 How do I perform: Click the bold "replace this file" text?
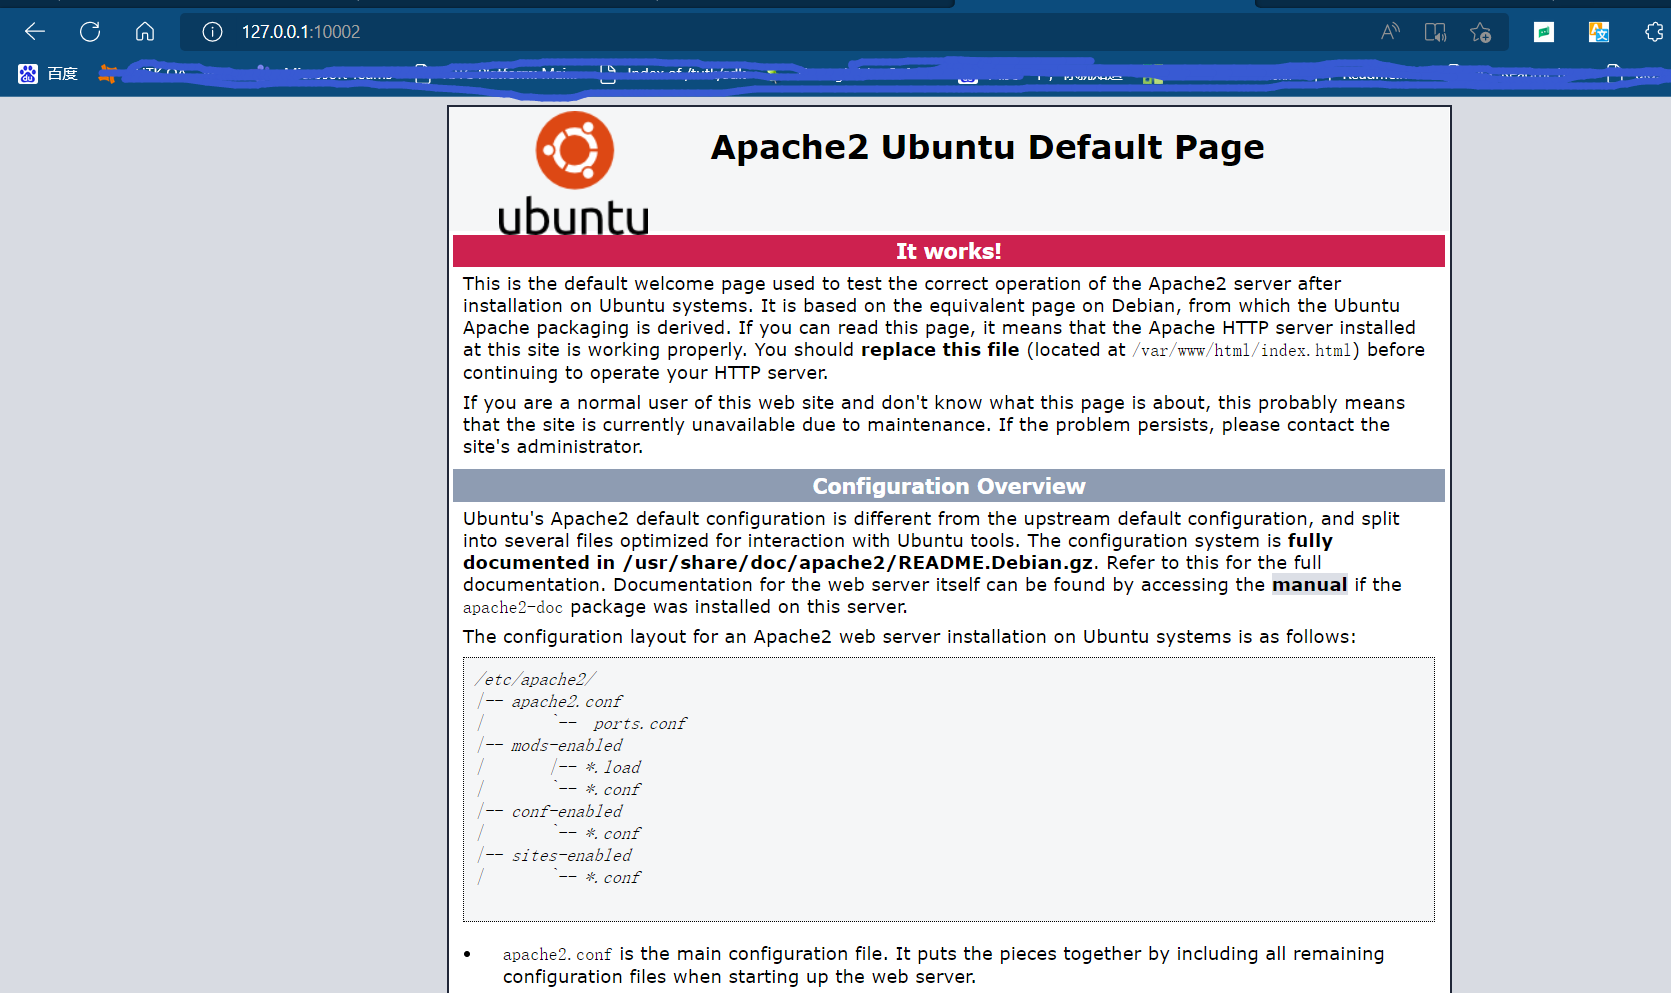click(x=940, y=350)
